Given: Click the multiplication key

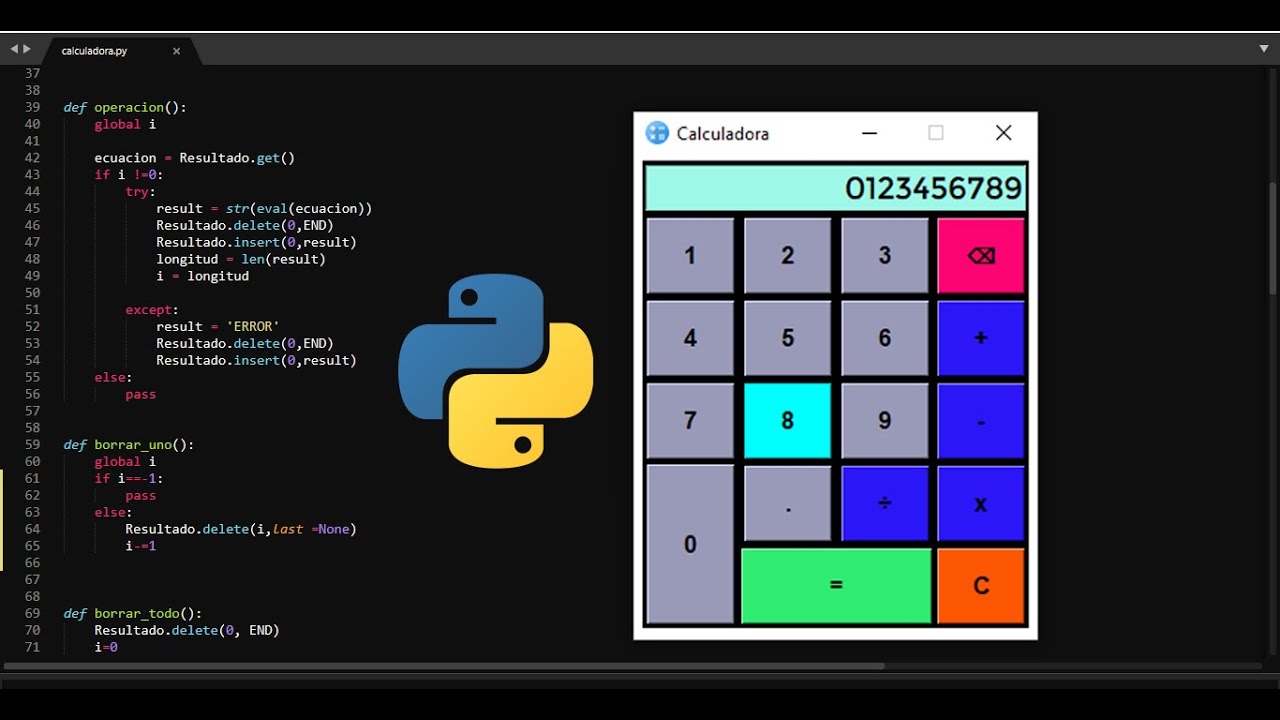Looking at the screenshot, I should (x=980, y=503).
